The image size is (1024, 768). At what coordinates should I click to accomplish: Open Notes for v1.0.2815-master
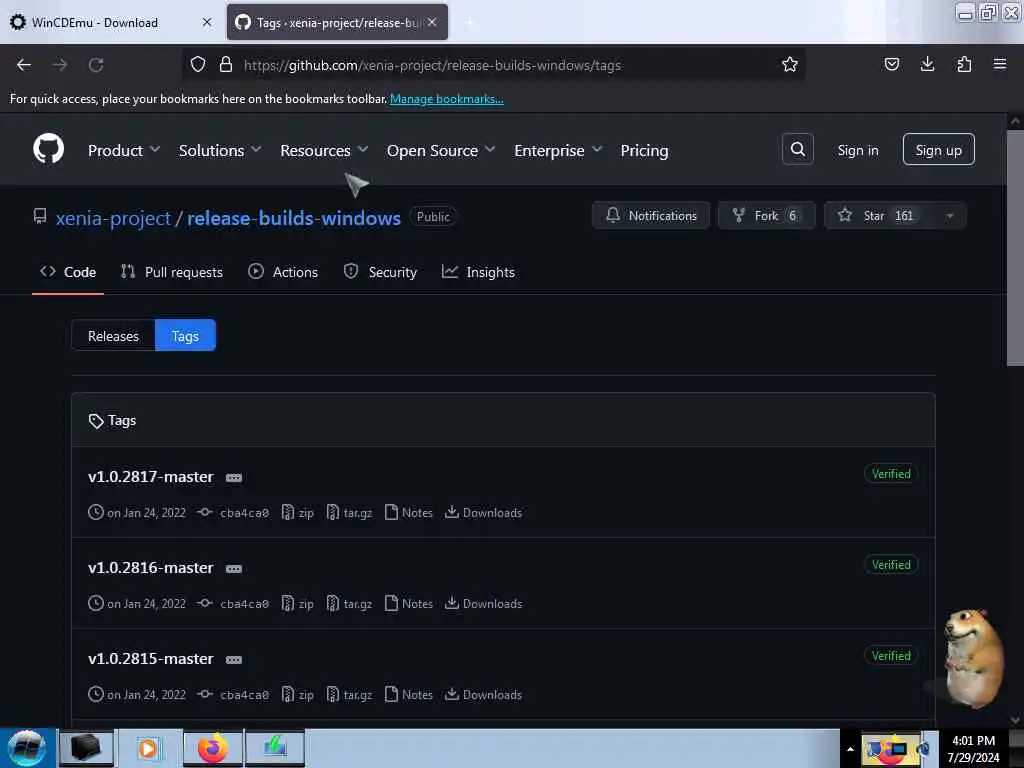pos(409,694)
